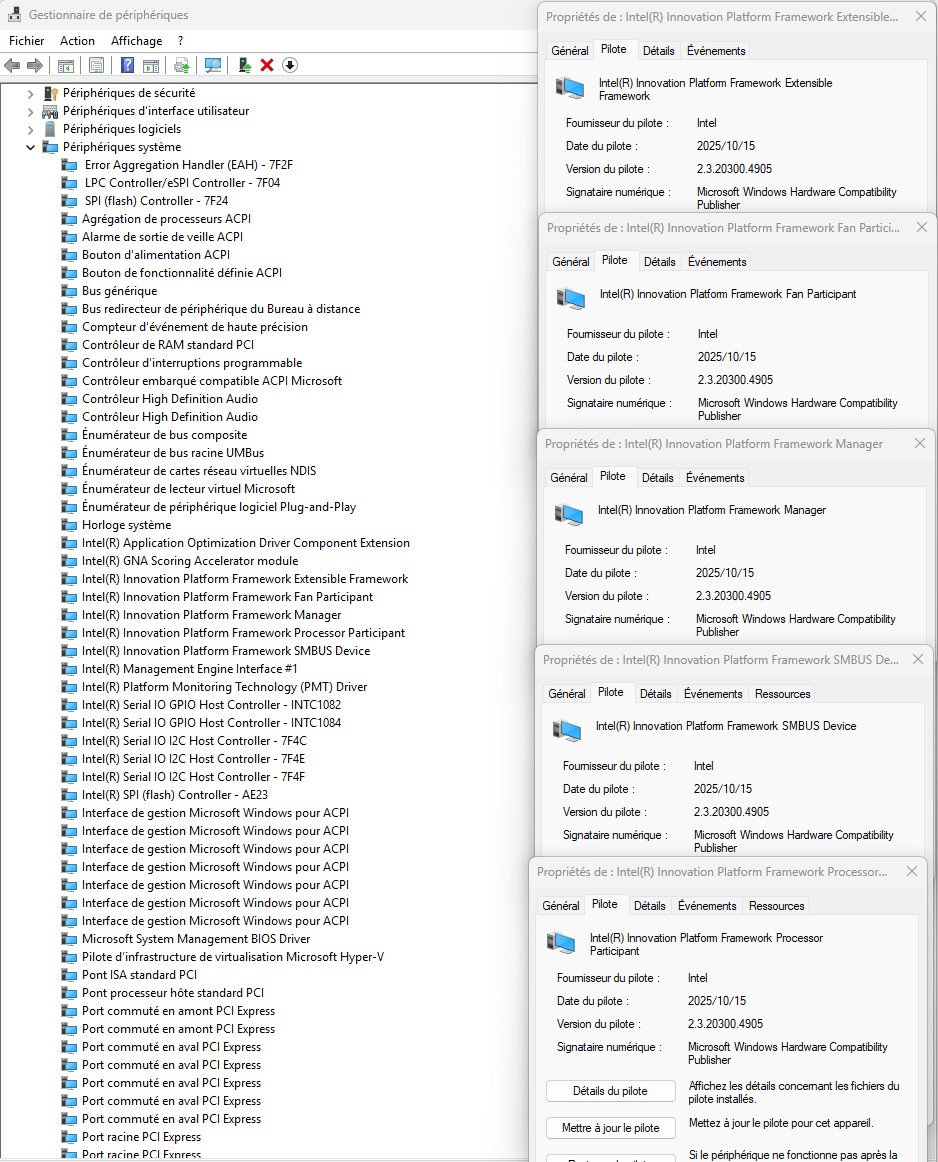This screenshot has width=938, height=1162.
Task: Click the Add driver icon with green arrow
Action: pyautogui.click(x=243, y=65)
